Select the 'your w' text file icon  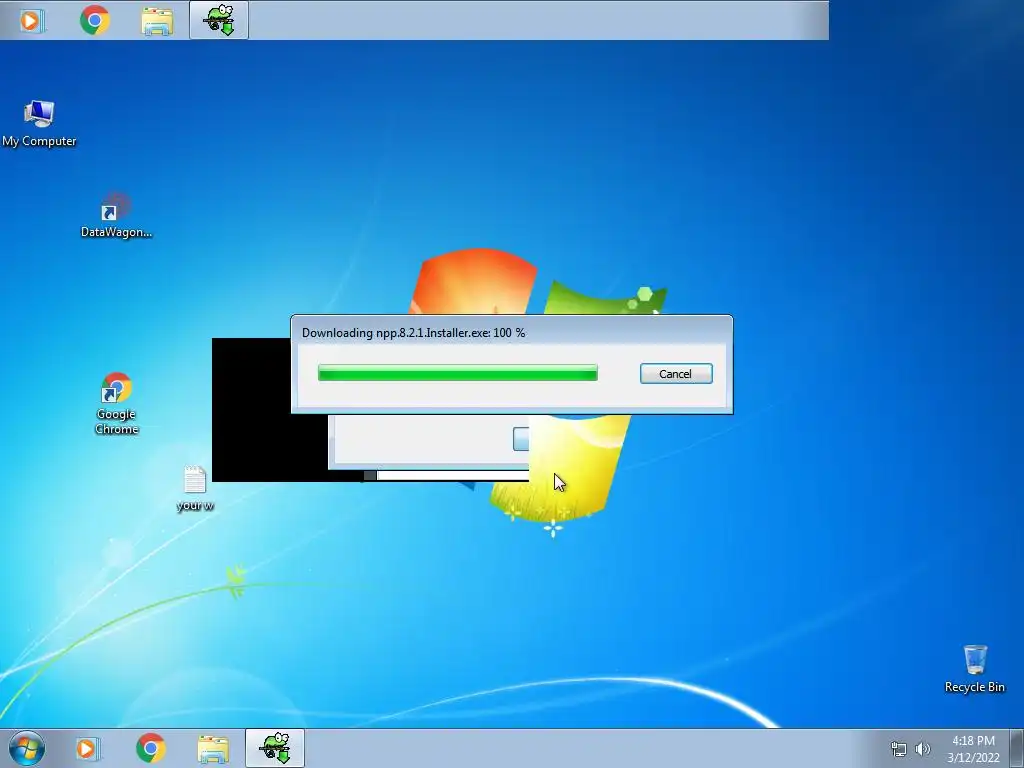click(195, 488)
